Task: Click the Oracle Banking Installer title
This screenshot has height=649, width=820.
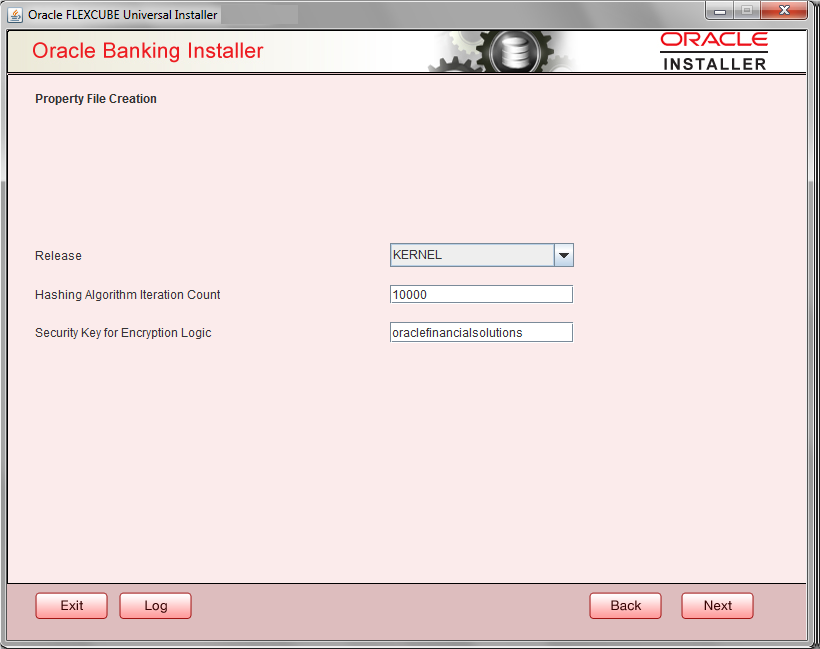Action: [x=147, y=51]
